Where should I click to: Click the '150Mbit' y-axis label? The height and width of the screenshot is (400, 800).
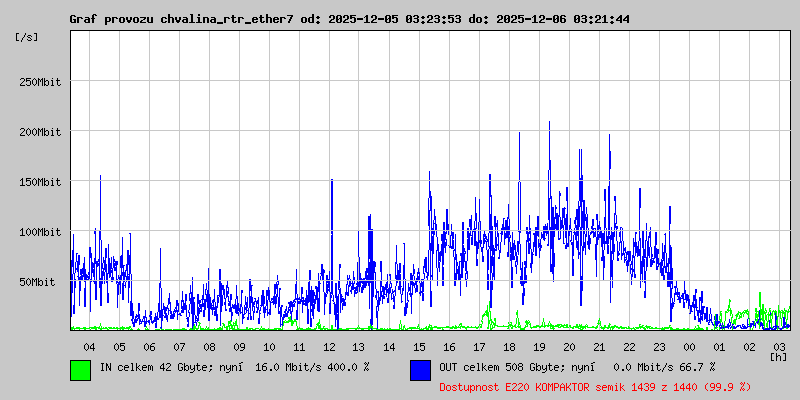40,182
